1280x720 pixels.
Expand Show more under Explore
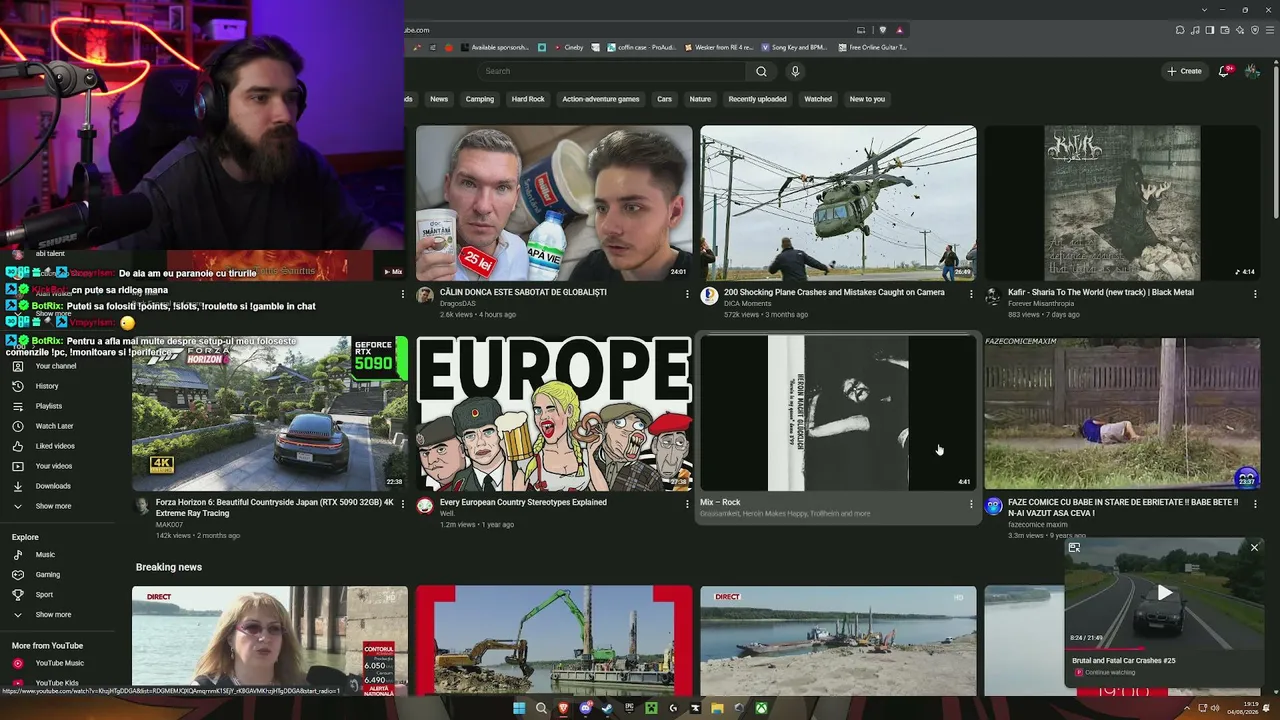[54, 615]
